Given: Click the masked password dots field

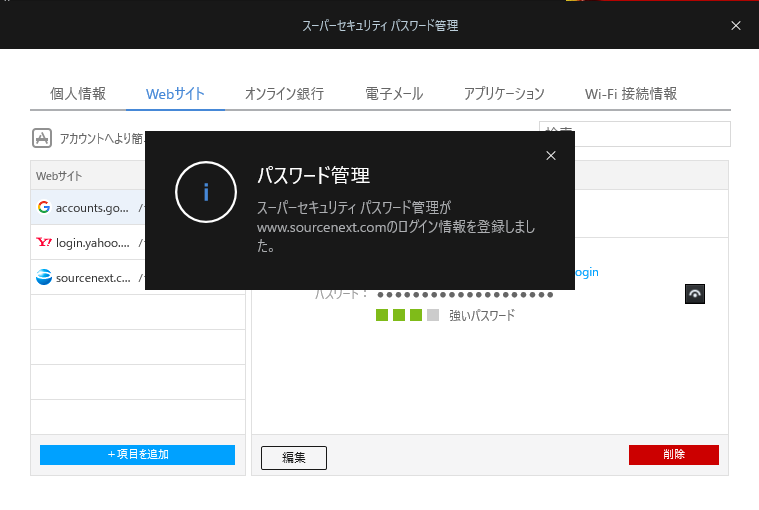Looking at the screenshot, I should [465, 295].
